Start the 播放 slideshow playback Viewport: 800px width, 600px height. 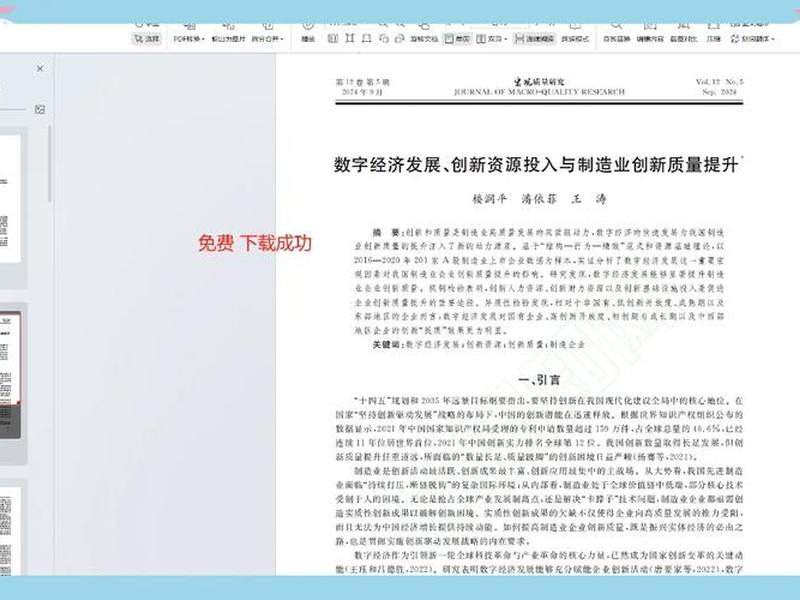[x=308, y=38]
